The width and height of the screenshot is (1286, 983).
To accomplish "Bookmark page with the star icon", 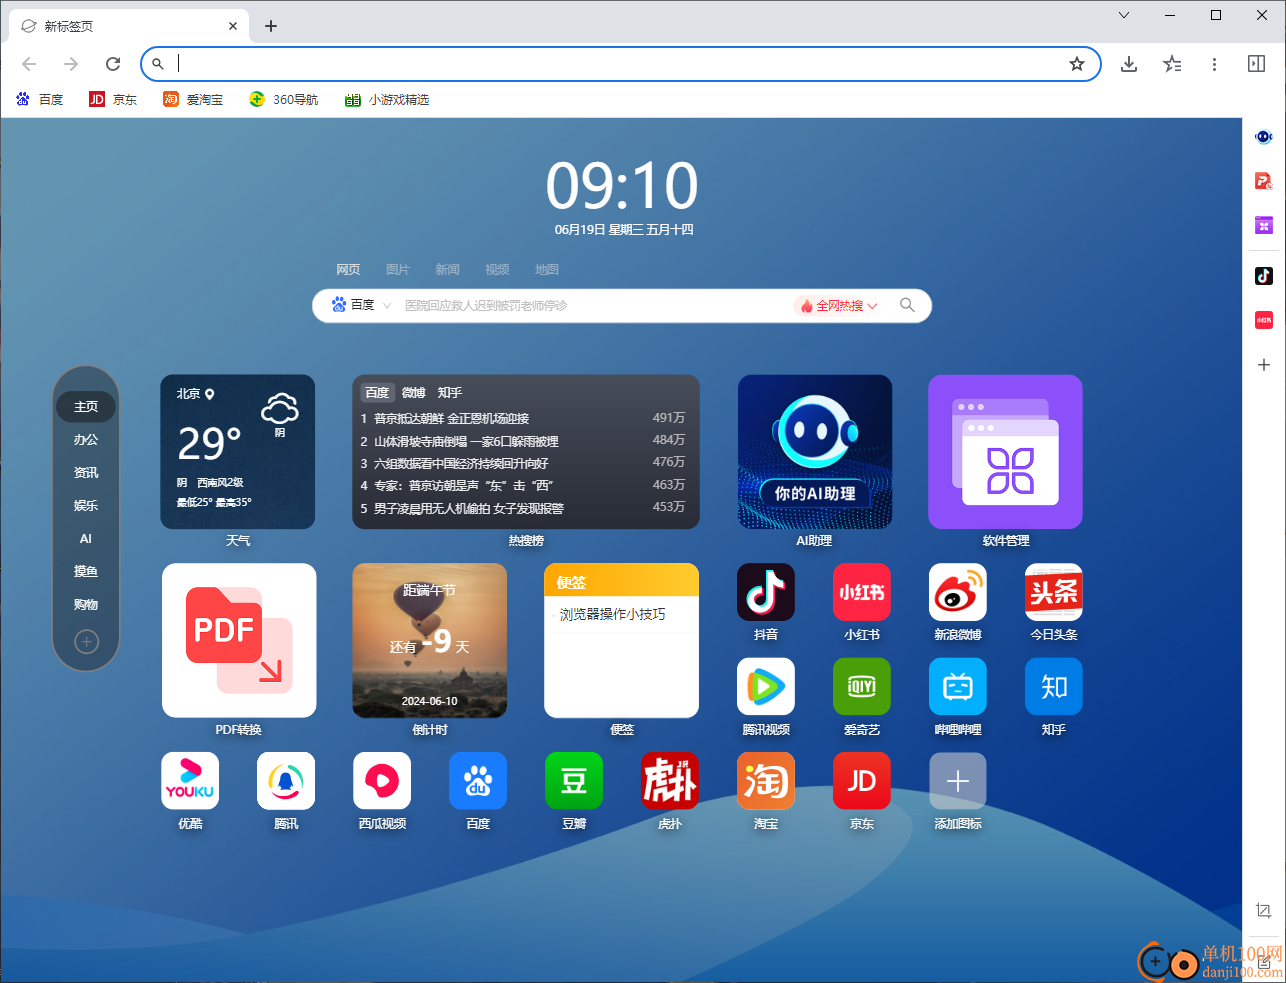I will coord(1077,64).
